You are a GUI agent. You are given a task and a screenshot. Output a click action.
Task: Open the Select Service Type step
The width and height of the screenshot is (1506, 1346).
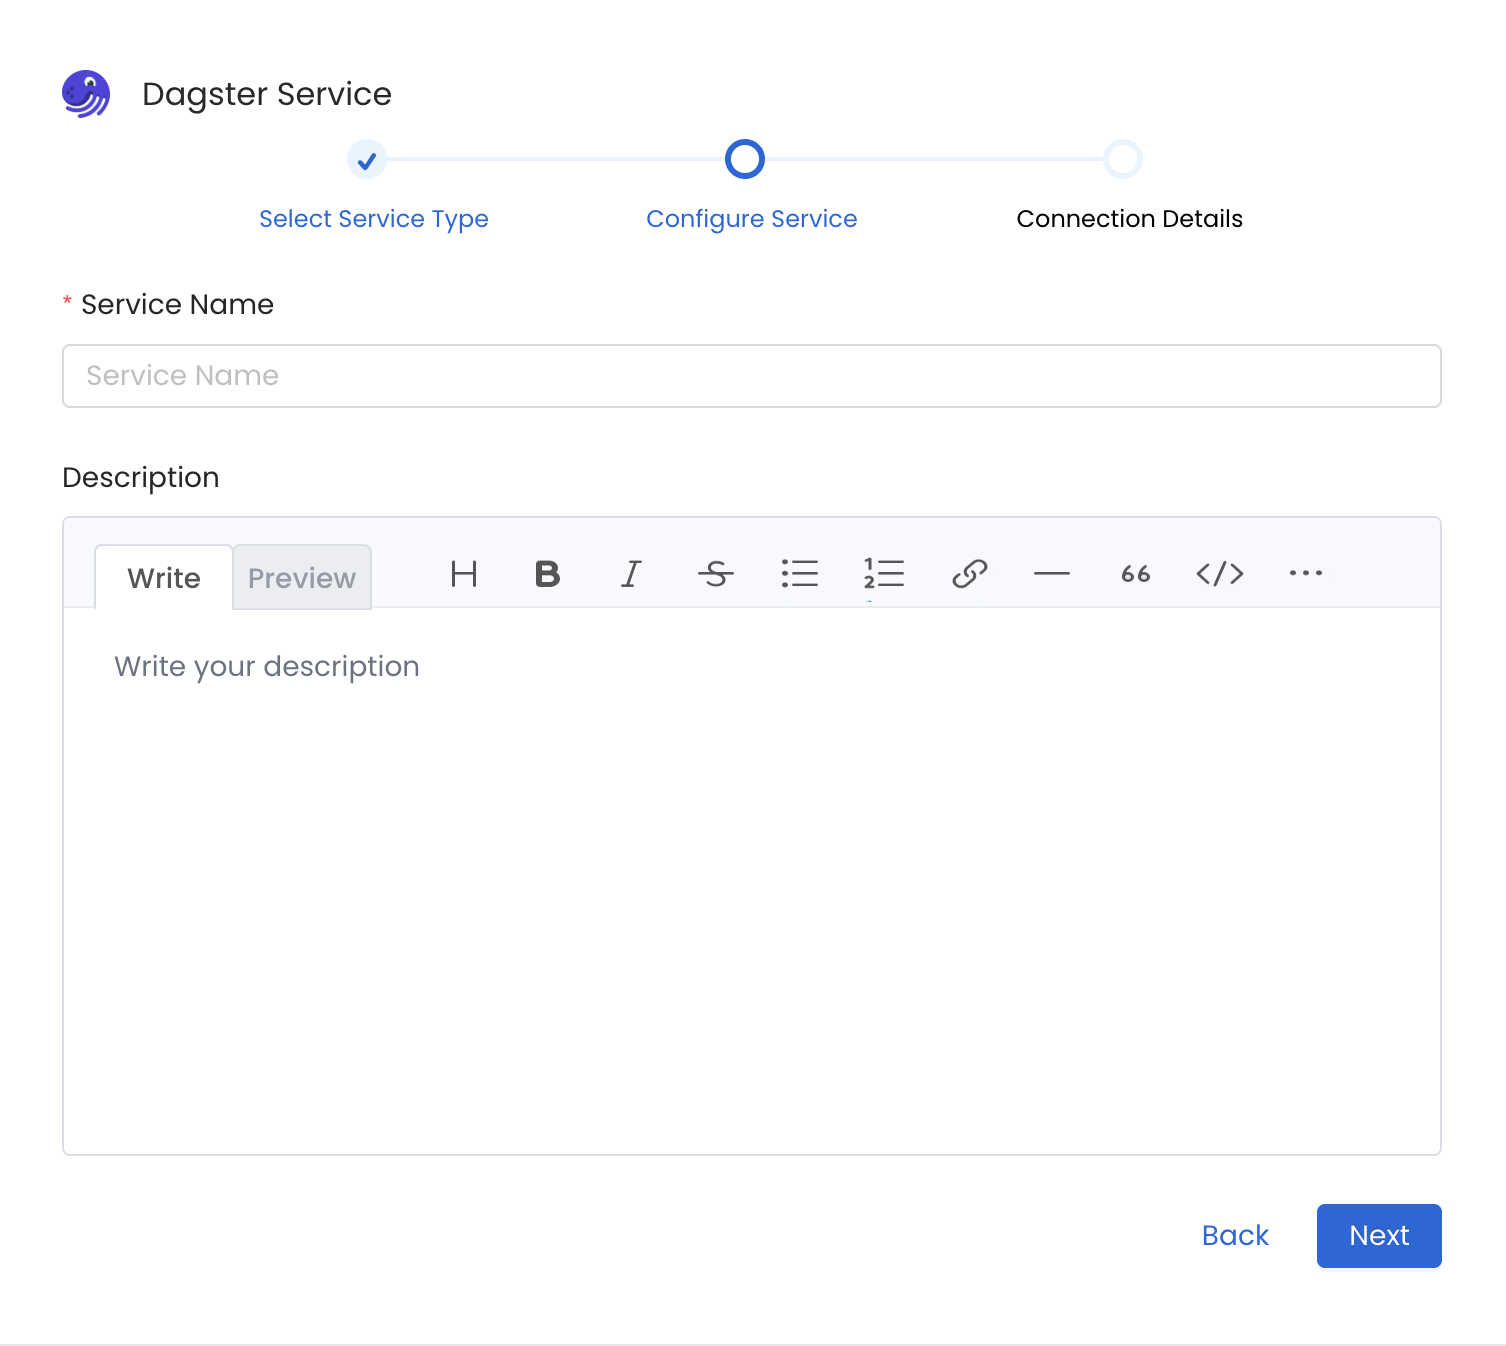tap(367, 159)
